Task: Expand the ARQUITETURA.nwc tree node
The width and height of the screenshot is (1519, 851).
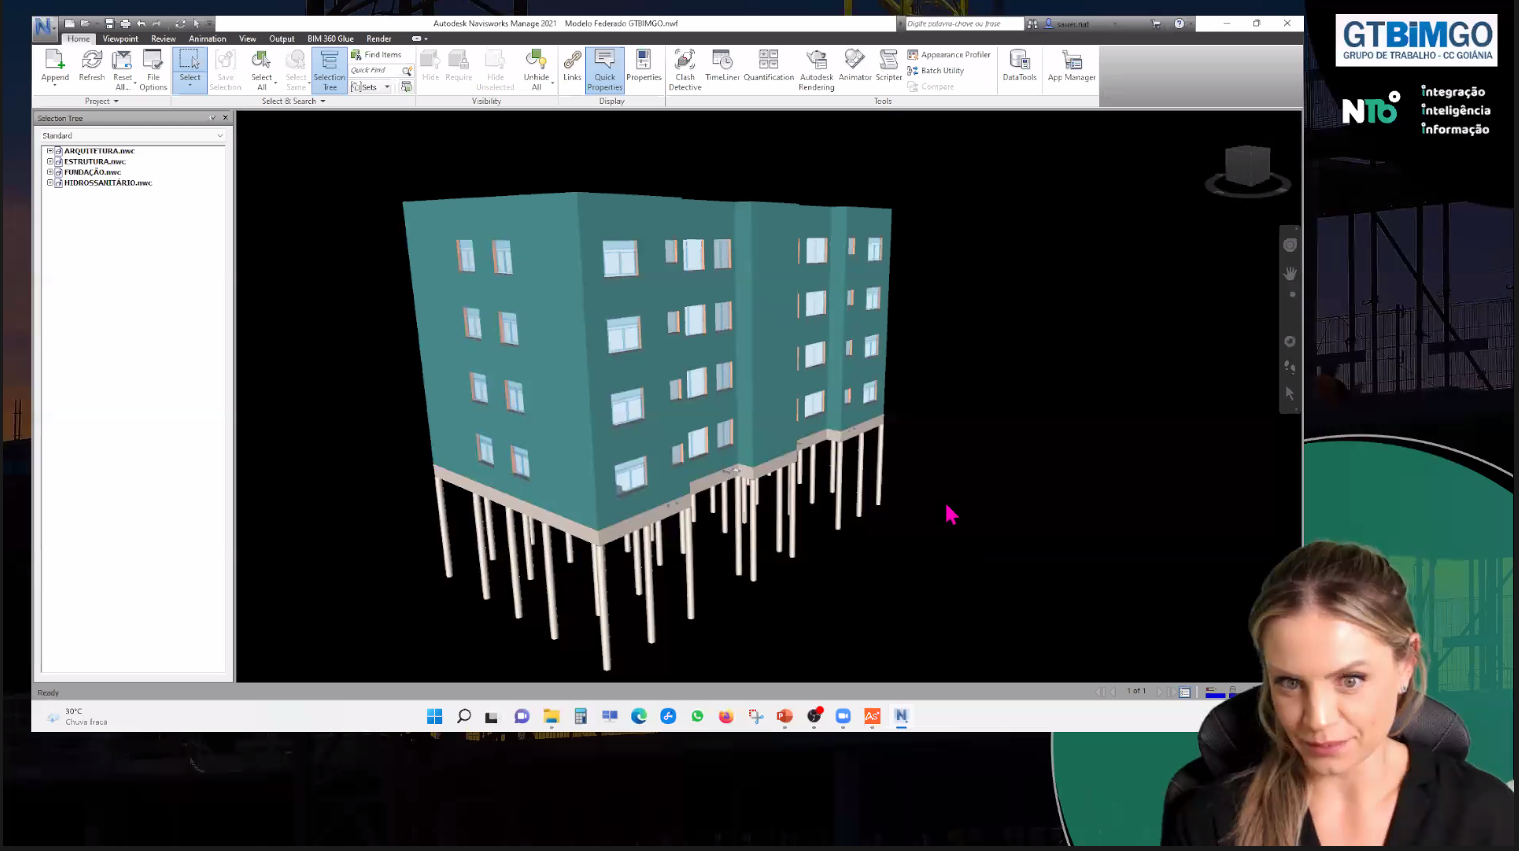Action: 49,151
